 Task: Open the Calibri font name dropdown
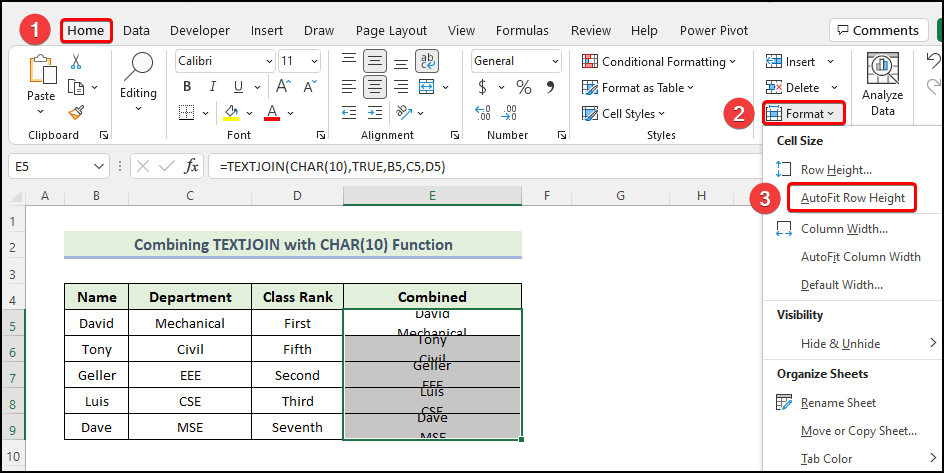click(x=269, y=61)
